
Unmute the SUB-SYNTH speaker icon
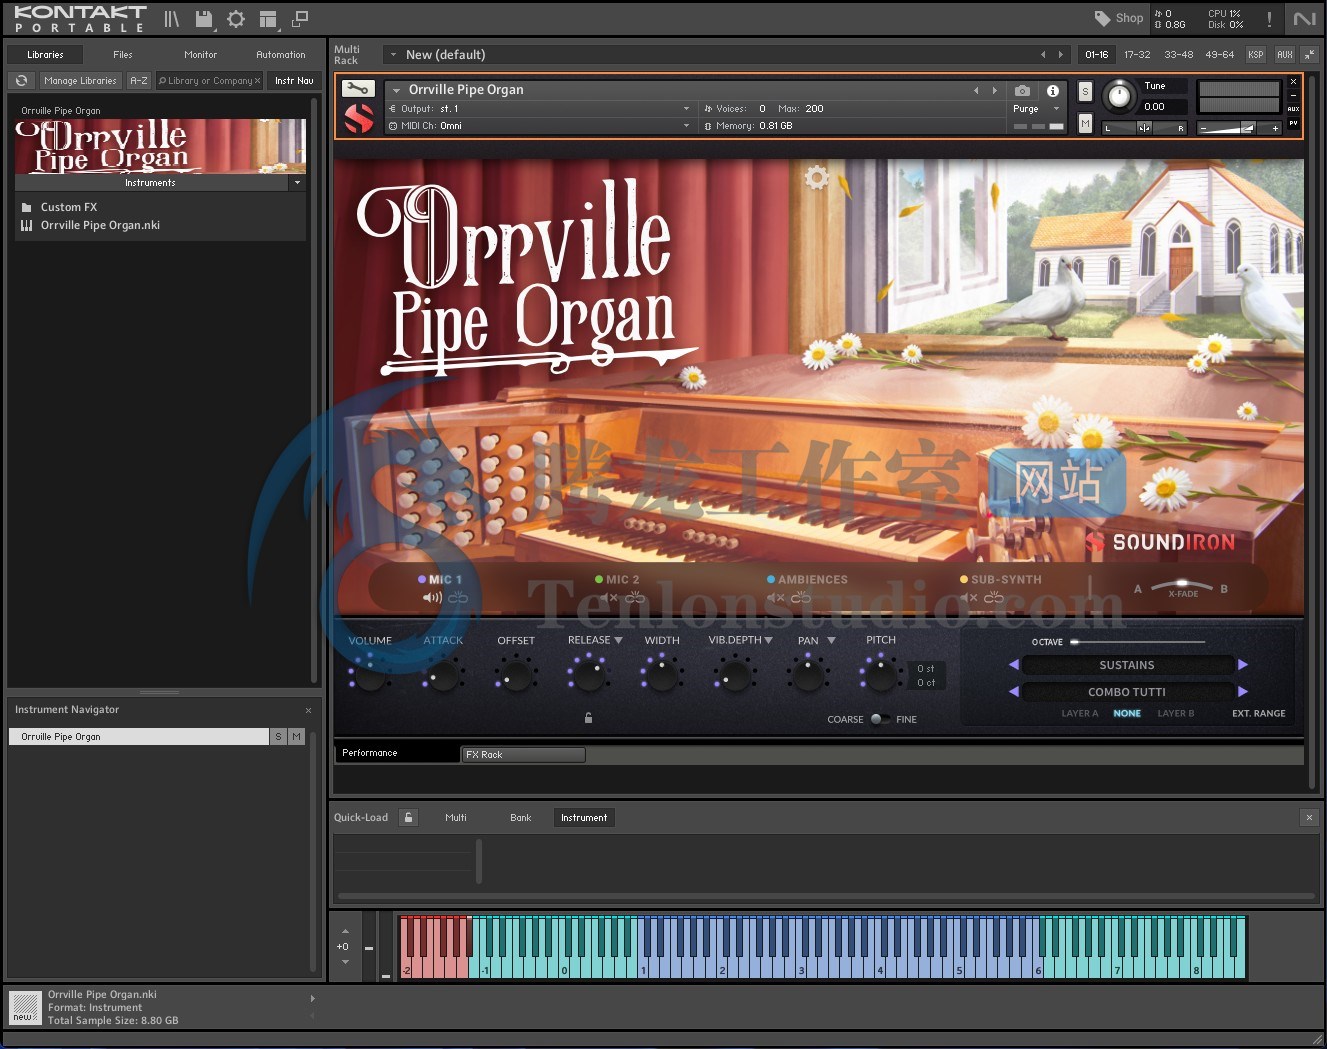(x=968, y=598)
